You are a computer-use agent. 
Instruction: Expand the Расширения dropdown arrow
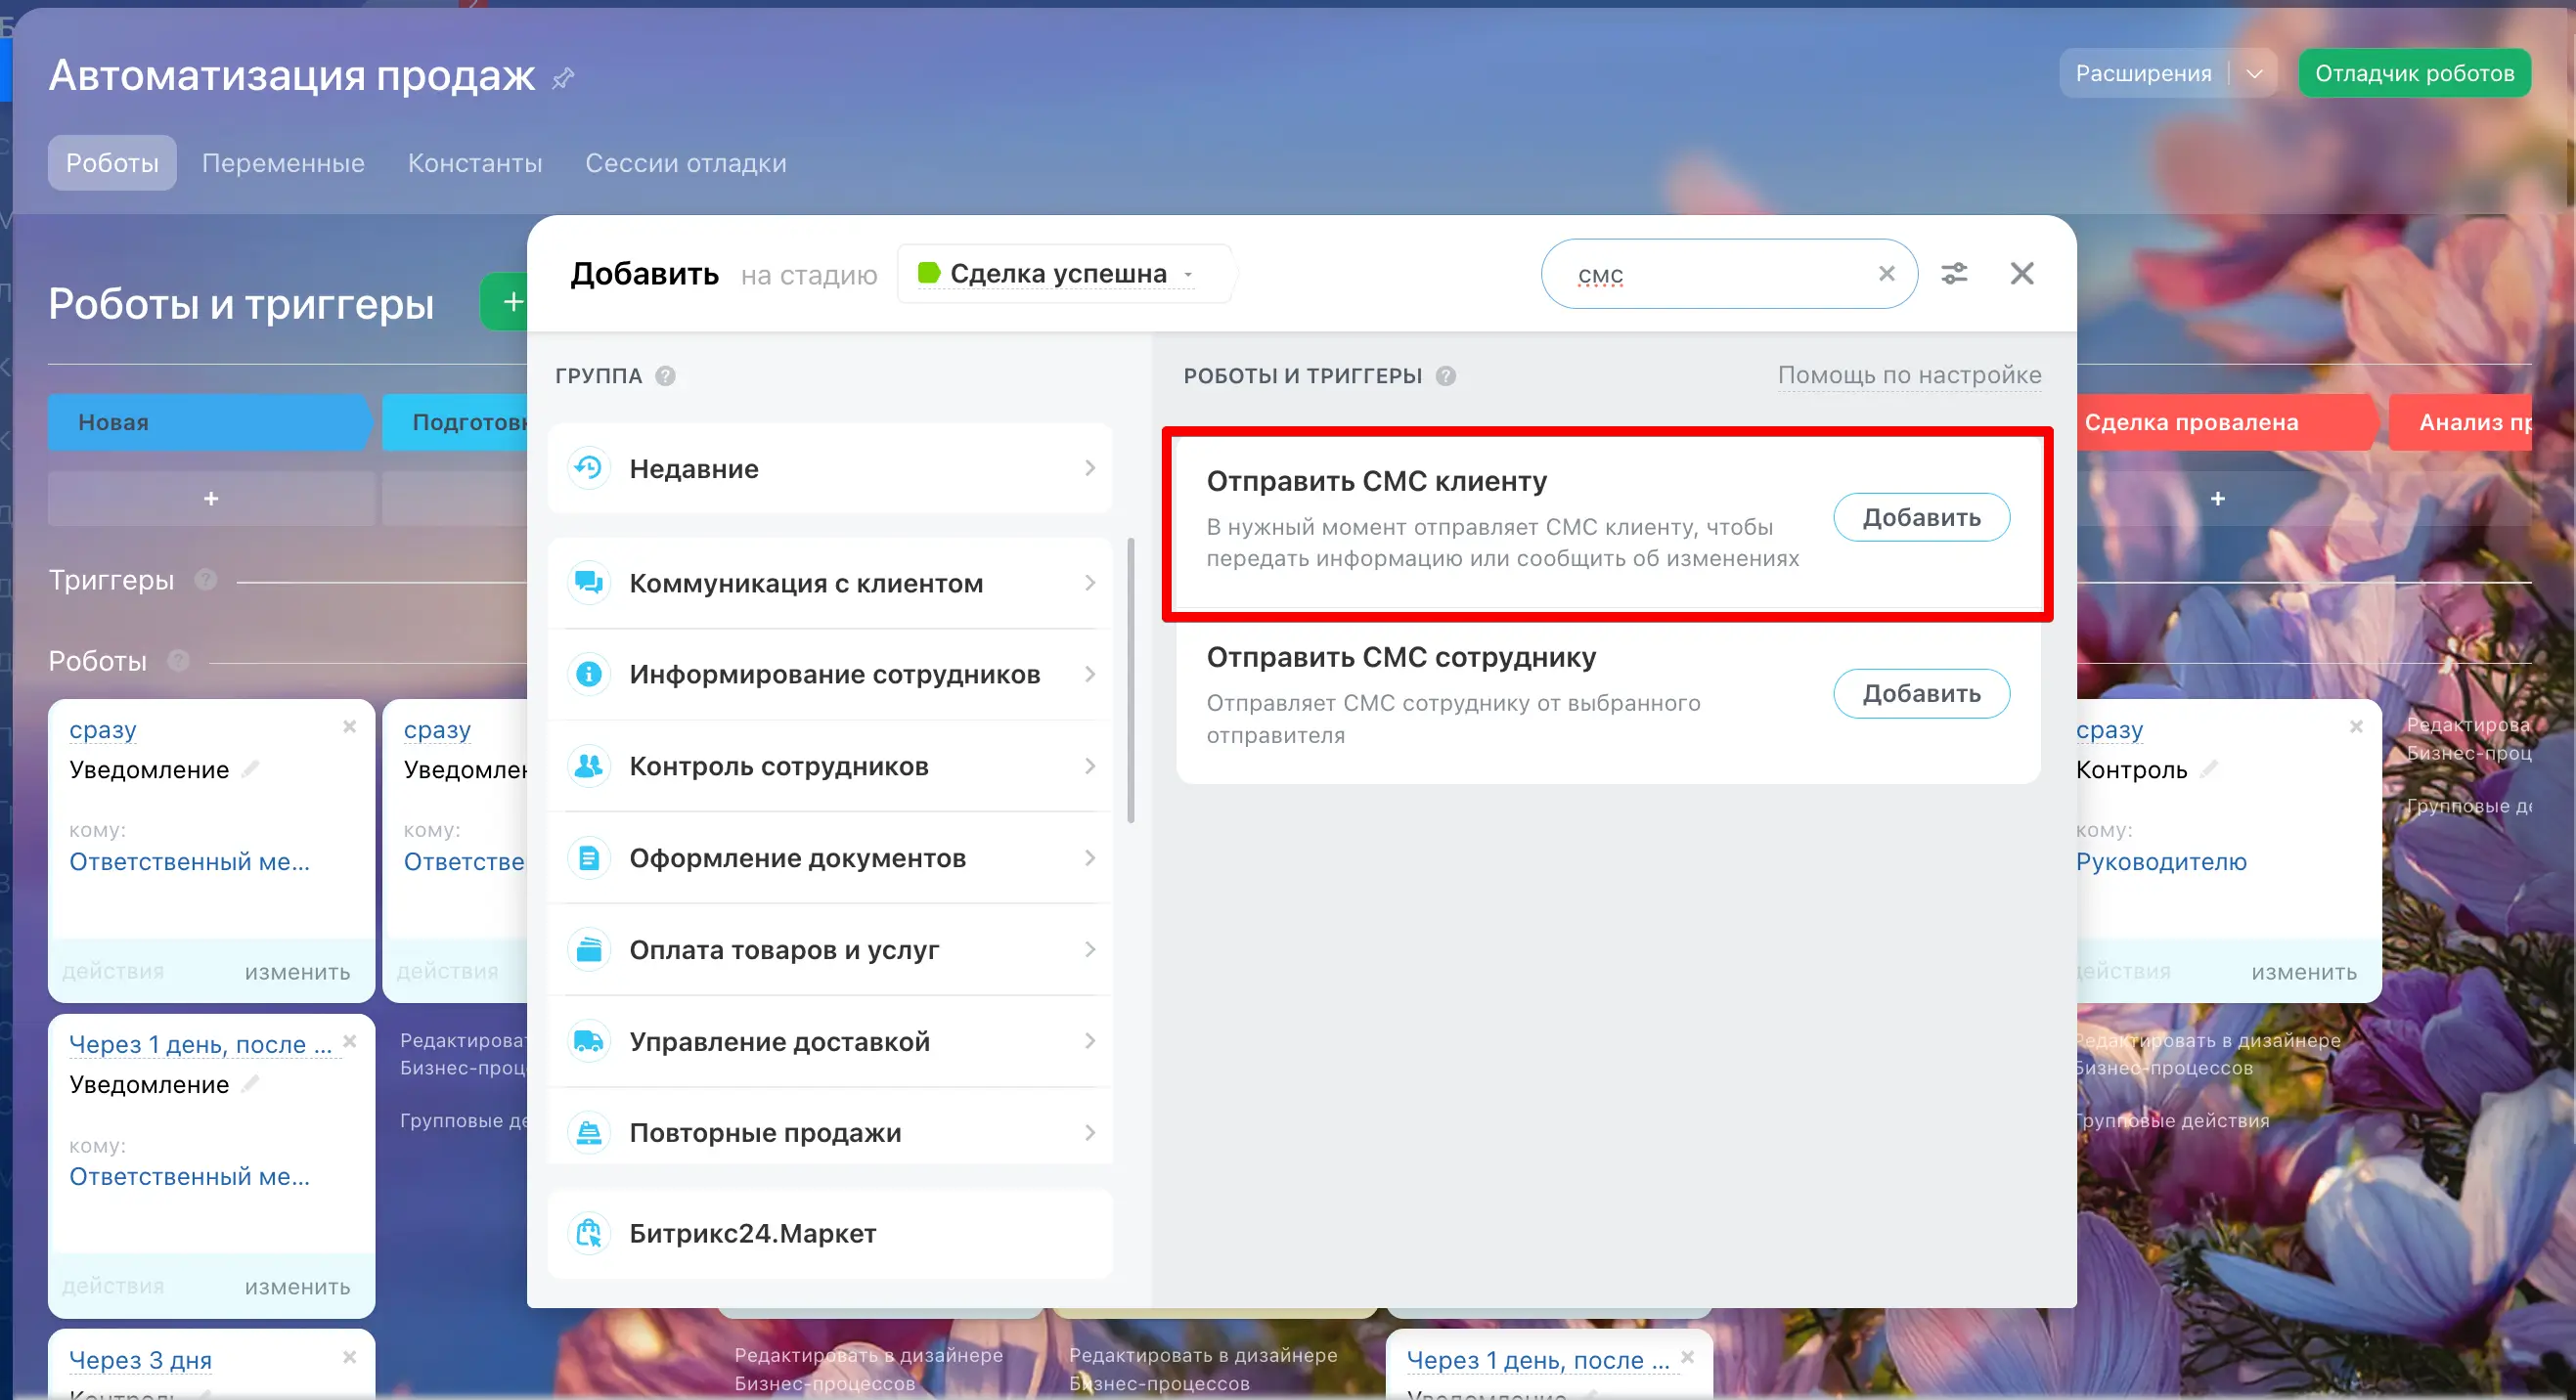coord(2254,73)
